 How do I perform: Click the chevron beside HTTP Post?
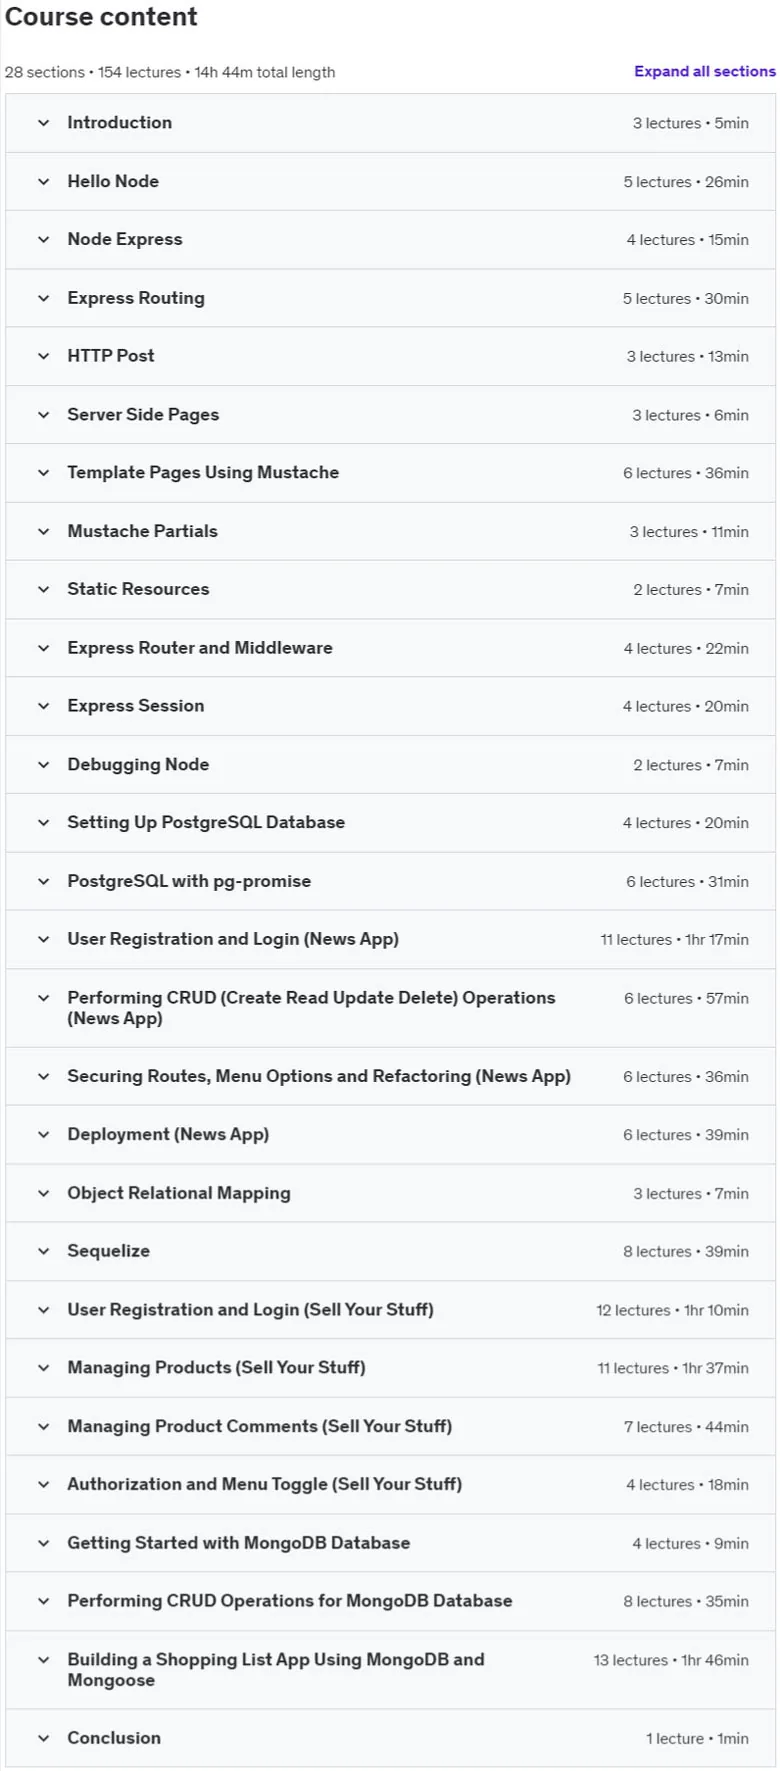[43, 356]
